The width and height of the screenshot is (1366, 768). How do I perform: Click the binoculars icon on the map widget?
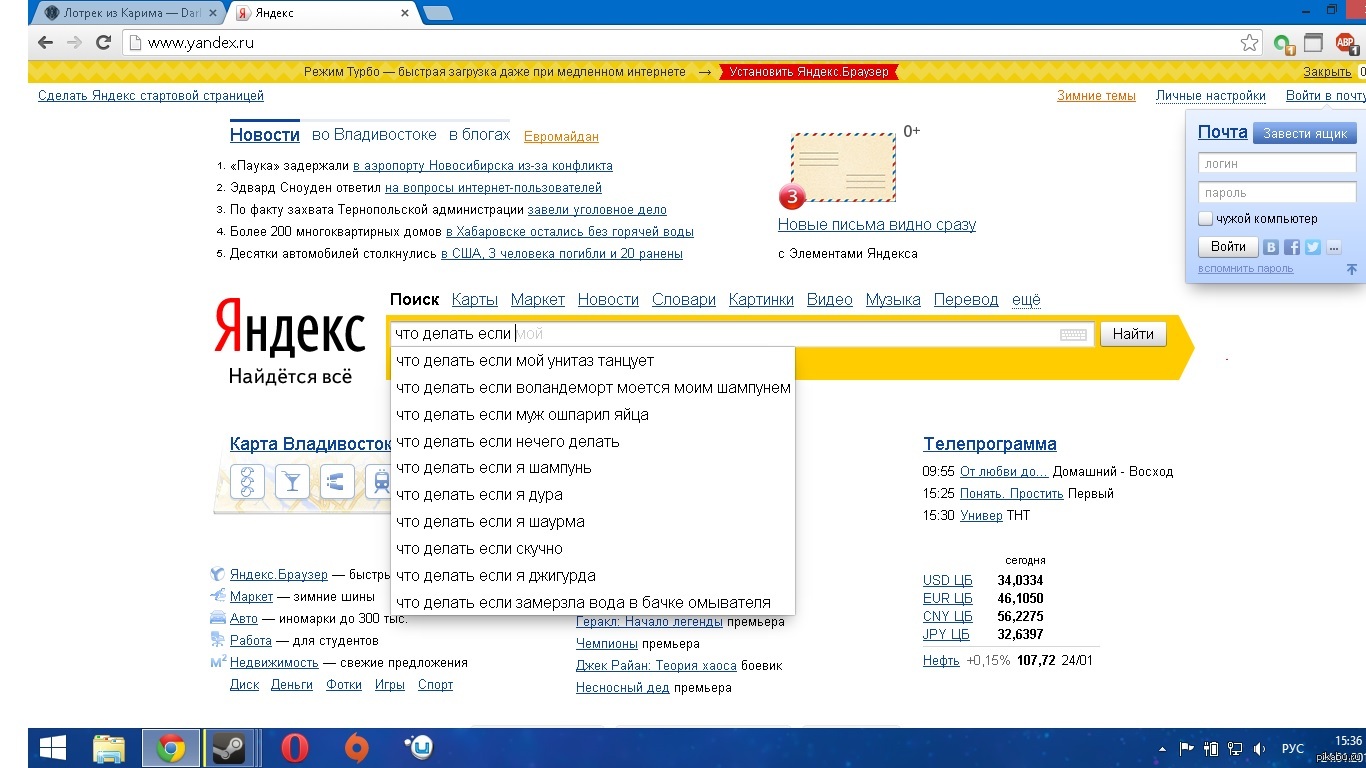click(336, 482)
